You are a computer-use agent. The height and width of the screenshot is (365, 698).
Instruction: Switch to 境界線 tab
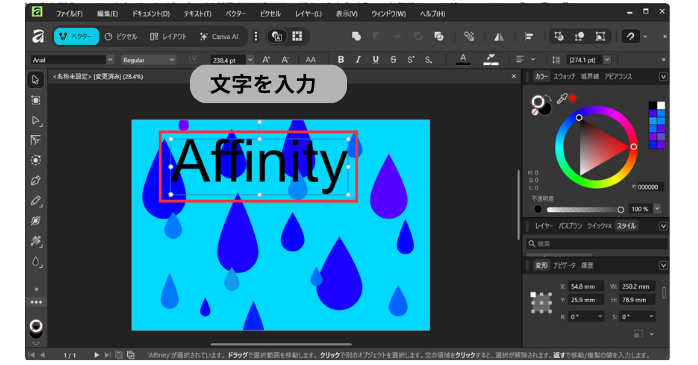[589, 77]
